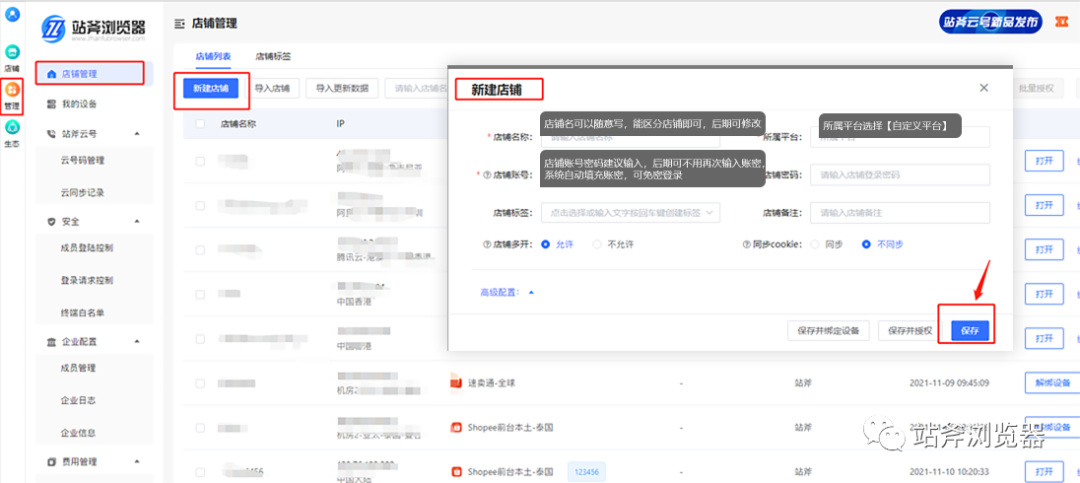The width and height of the screenshot is (1080, 483).
Task: Collapse the 费用管理 menu group arrow
Action: point(136,462)
